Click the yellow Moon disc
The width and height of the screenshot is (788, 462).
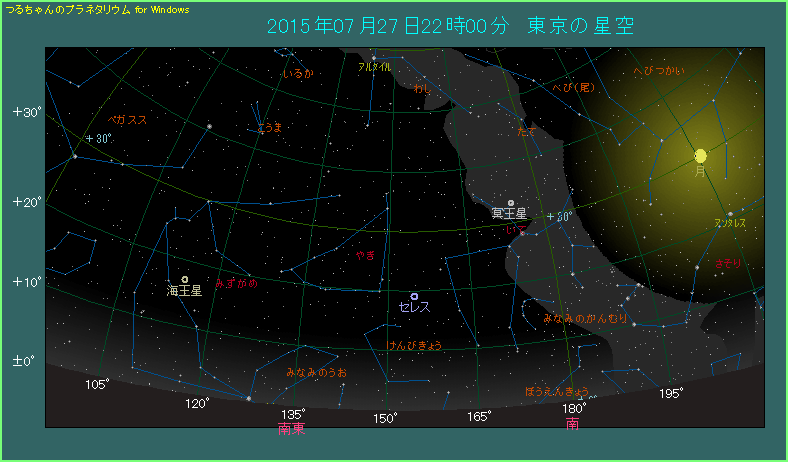(x=700, y=156)
